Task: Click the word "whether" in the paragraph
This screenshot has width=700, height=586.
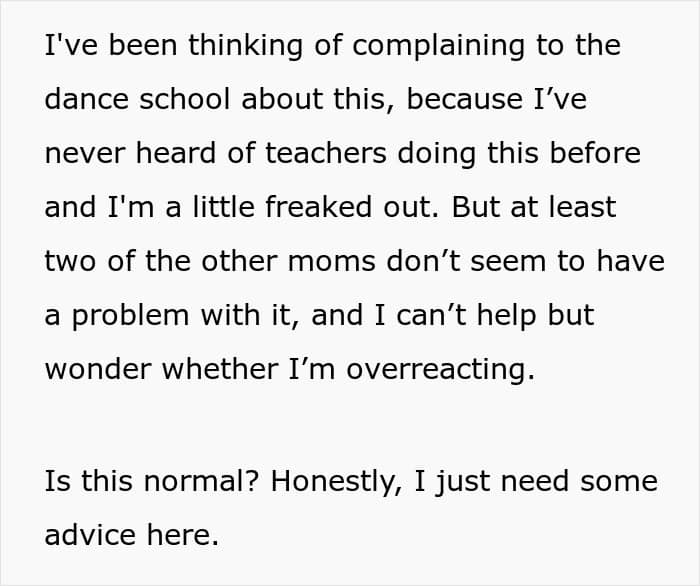Action: [x=220, y=369]
